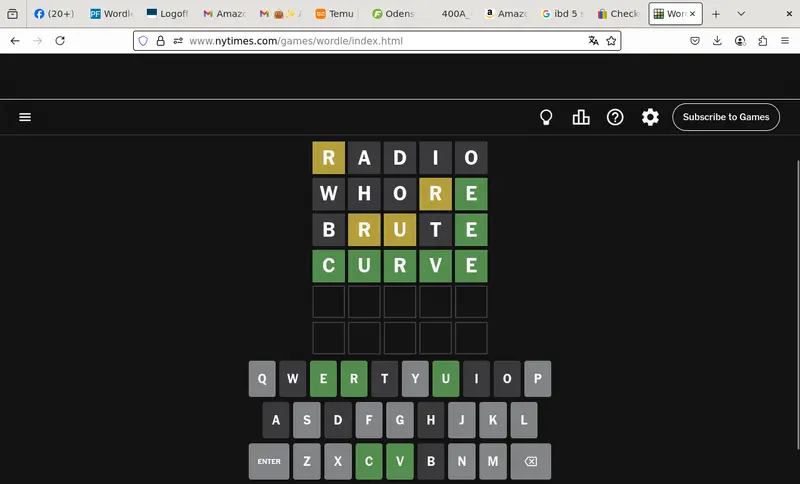Click the backspace key on keyboard

[531, 461]
